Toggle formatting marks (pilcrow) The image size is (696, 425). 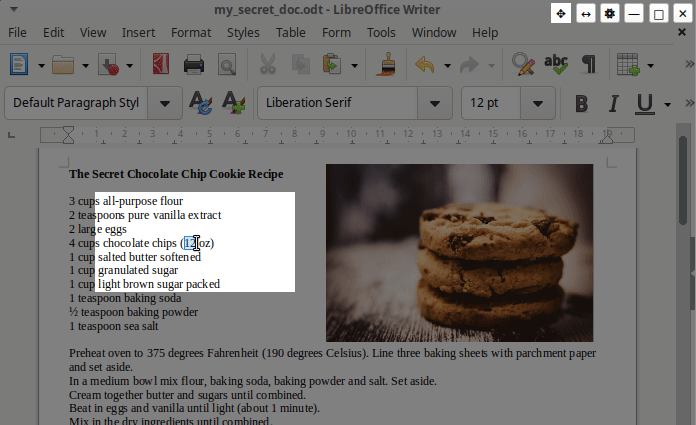(588, 66)
